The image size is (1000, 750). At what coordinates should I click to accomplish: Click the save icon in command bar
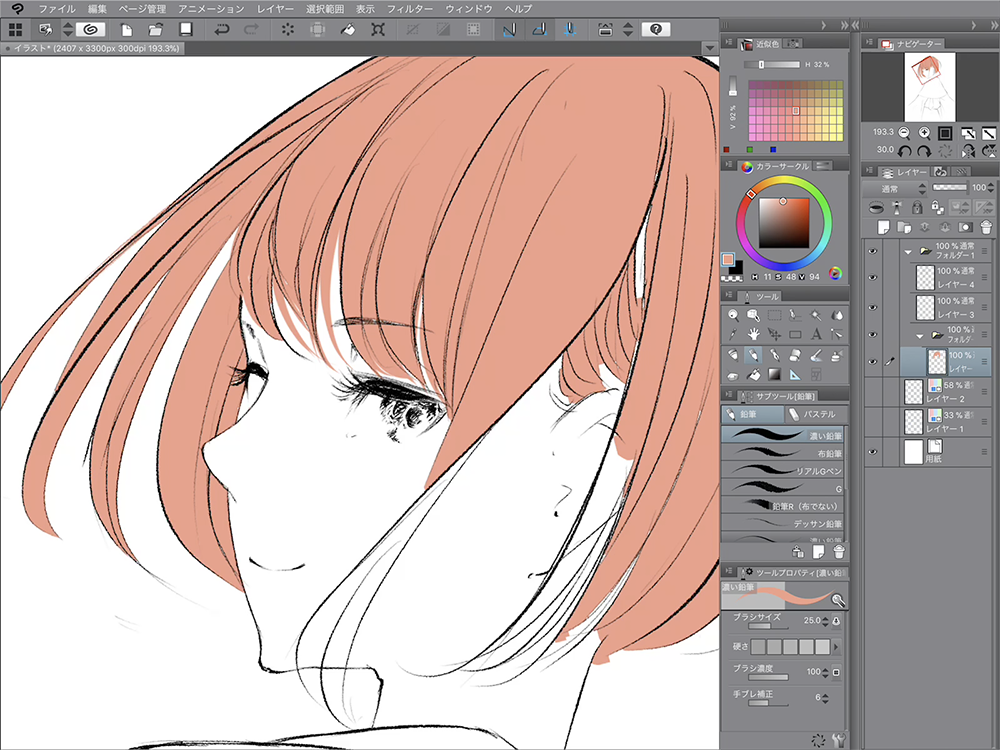(x=186, y=29)
